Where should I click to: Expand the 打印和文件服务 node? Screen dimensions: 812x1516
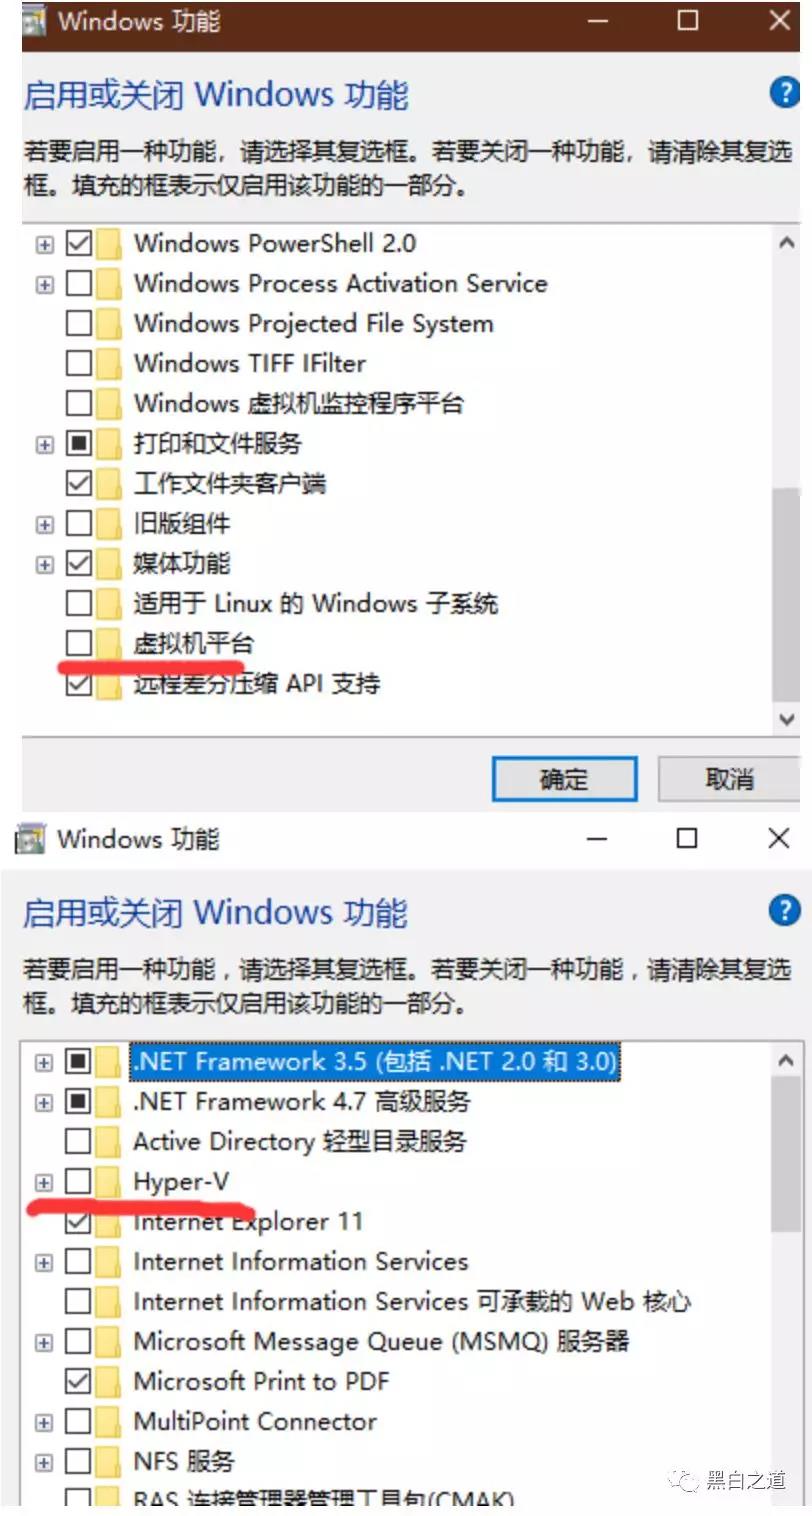[43, 443]
